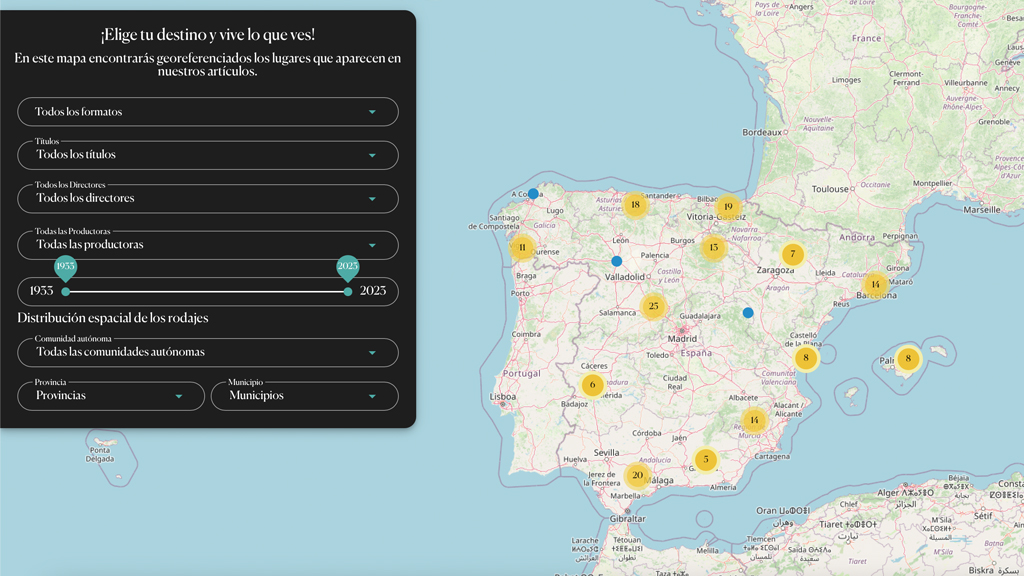
Task: Click the cluster marker 18 in Asturias
Action: pos(635,205)
